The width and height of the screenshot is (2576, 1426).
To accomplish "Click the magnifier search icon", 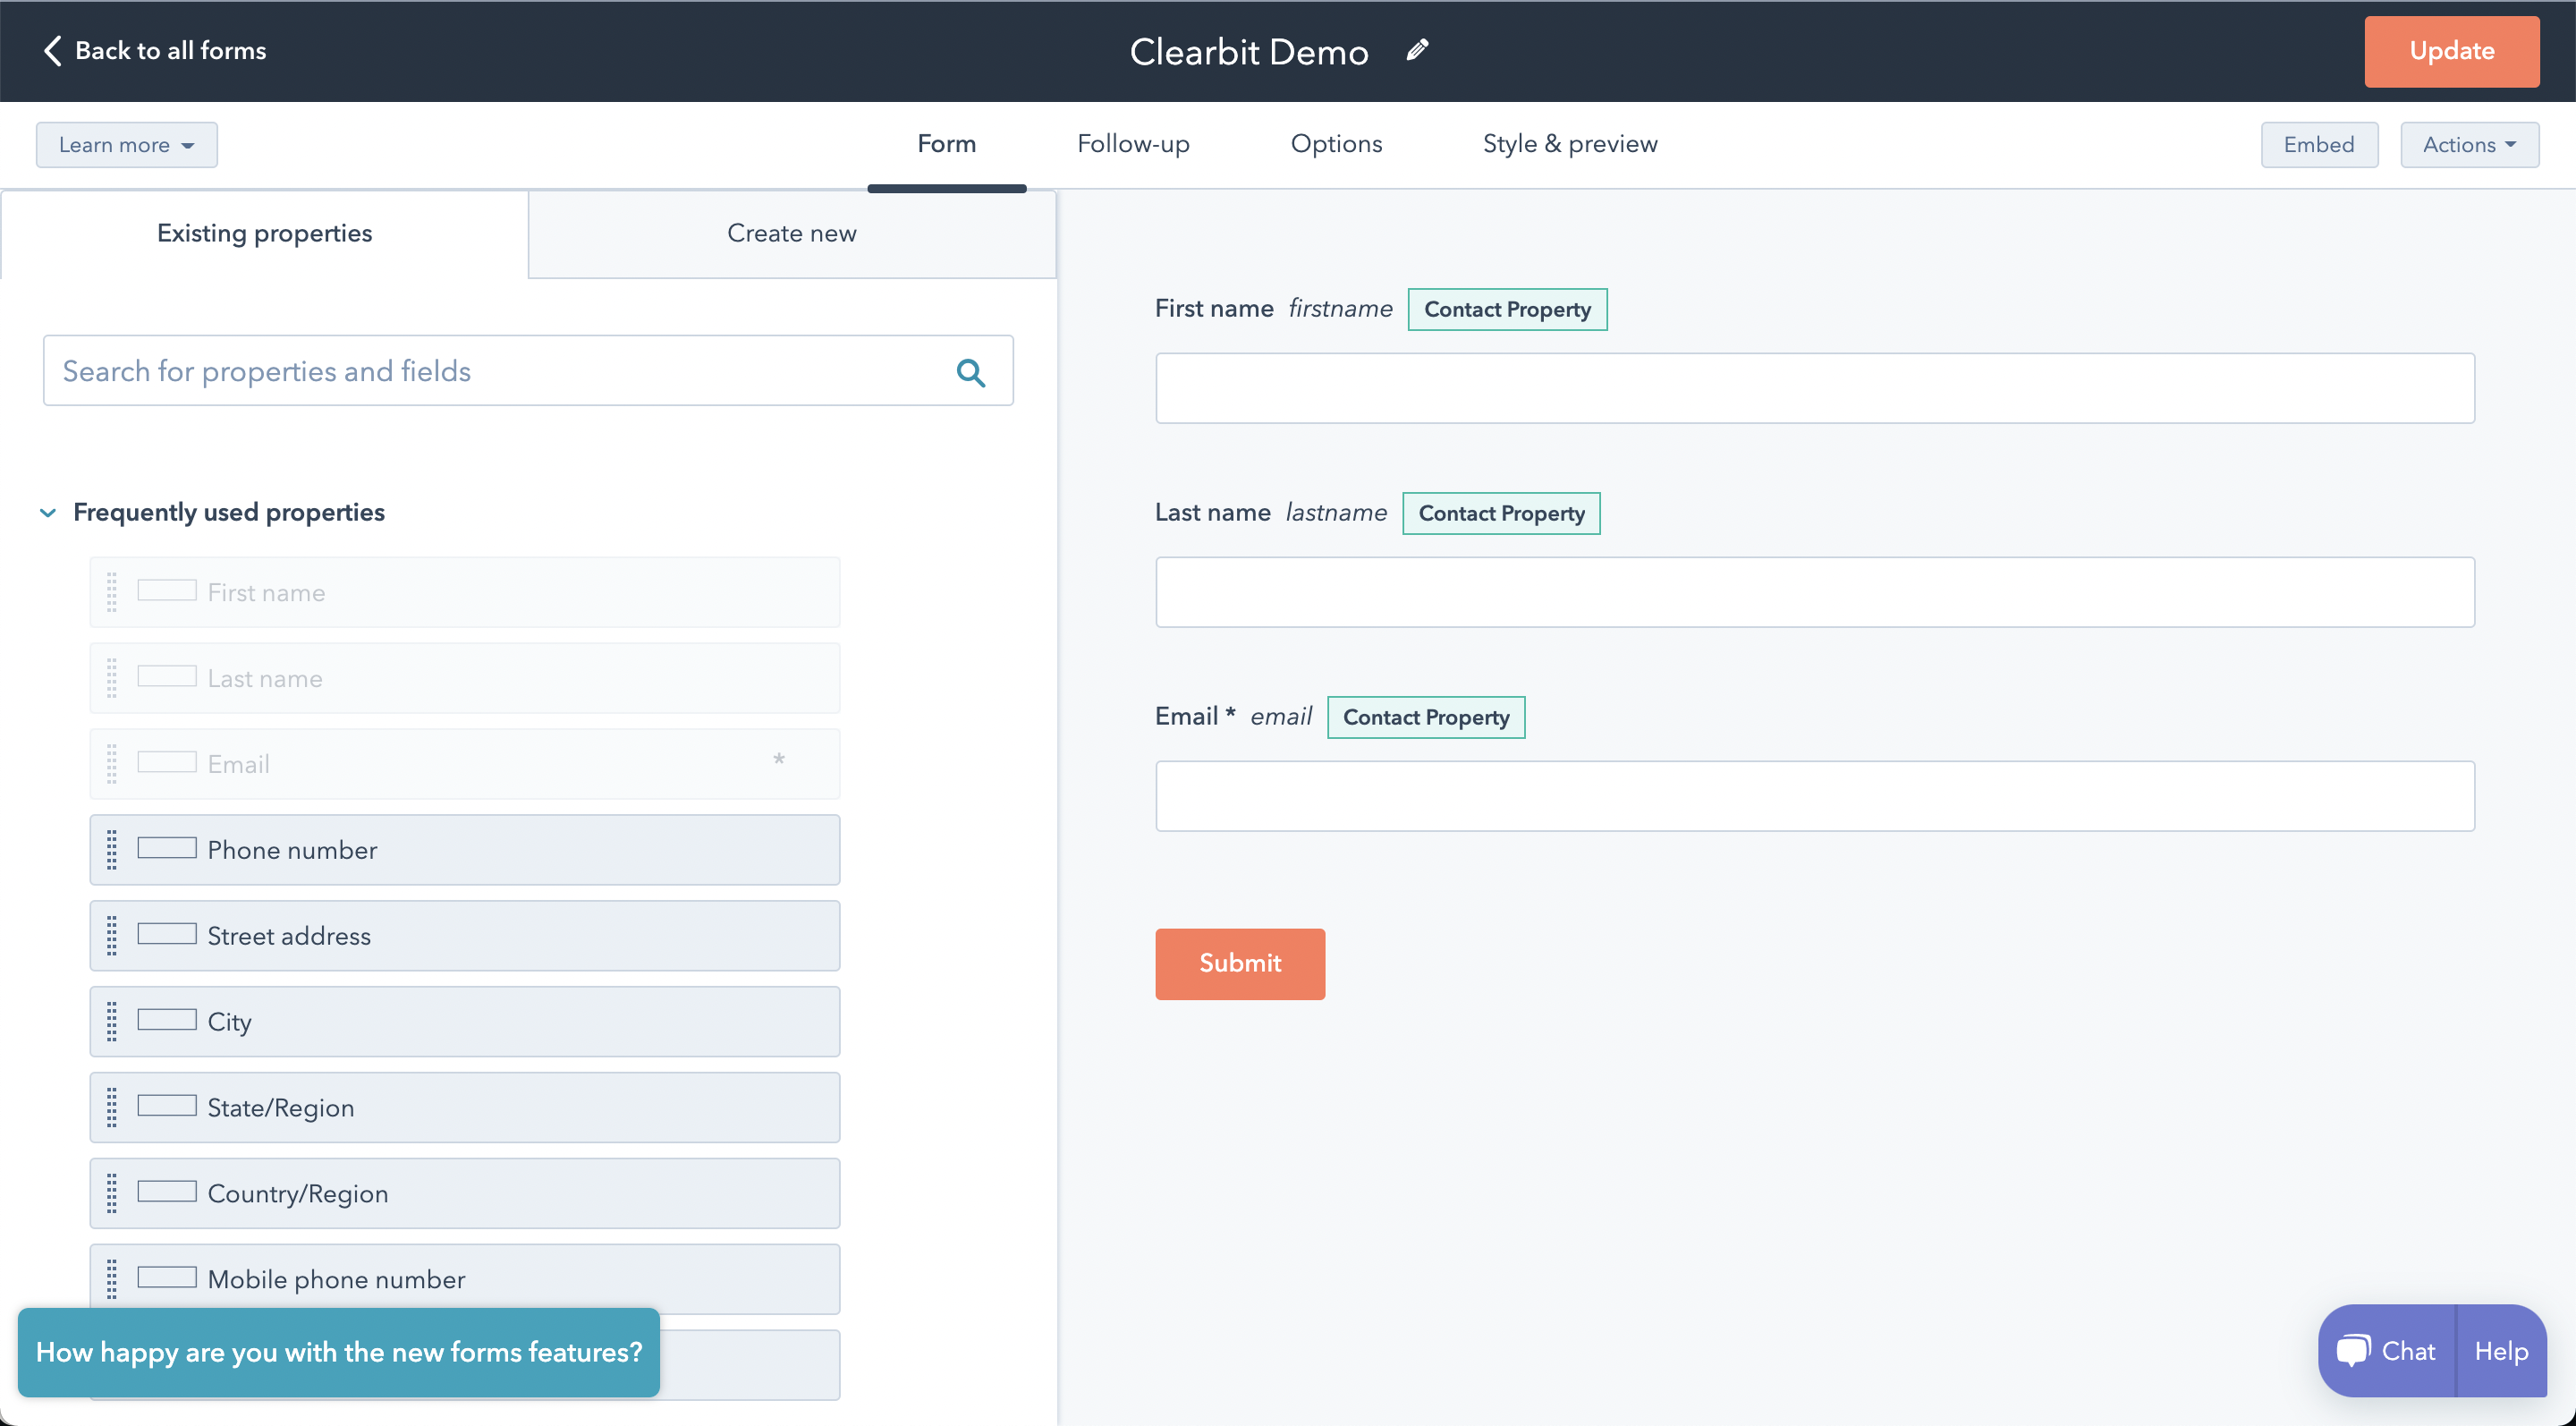I will tap(971, 372).
